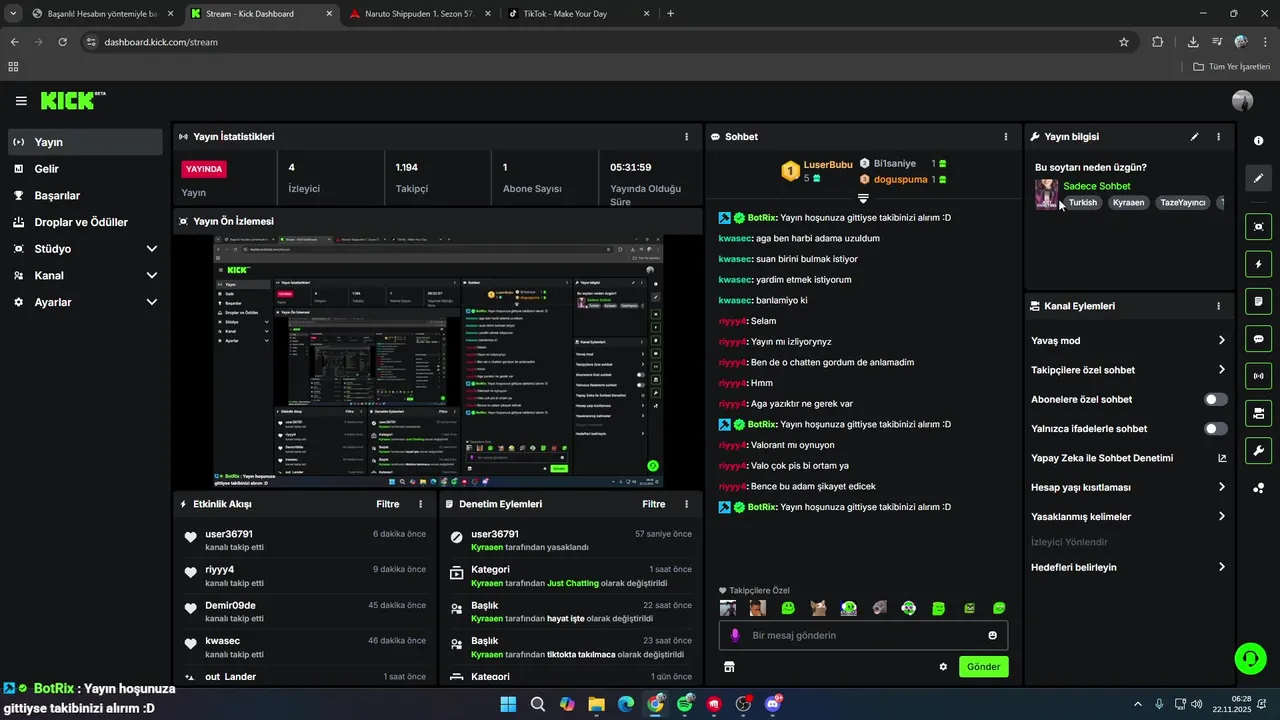Click Filtre in the Etkinlik Akışı panel
Screen dimensions: 1280x720
(388, 504)
